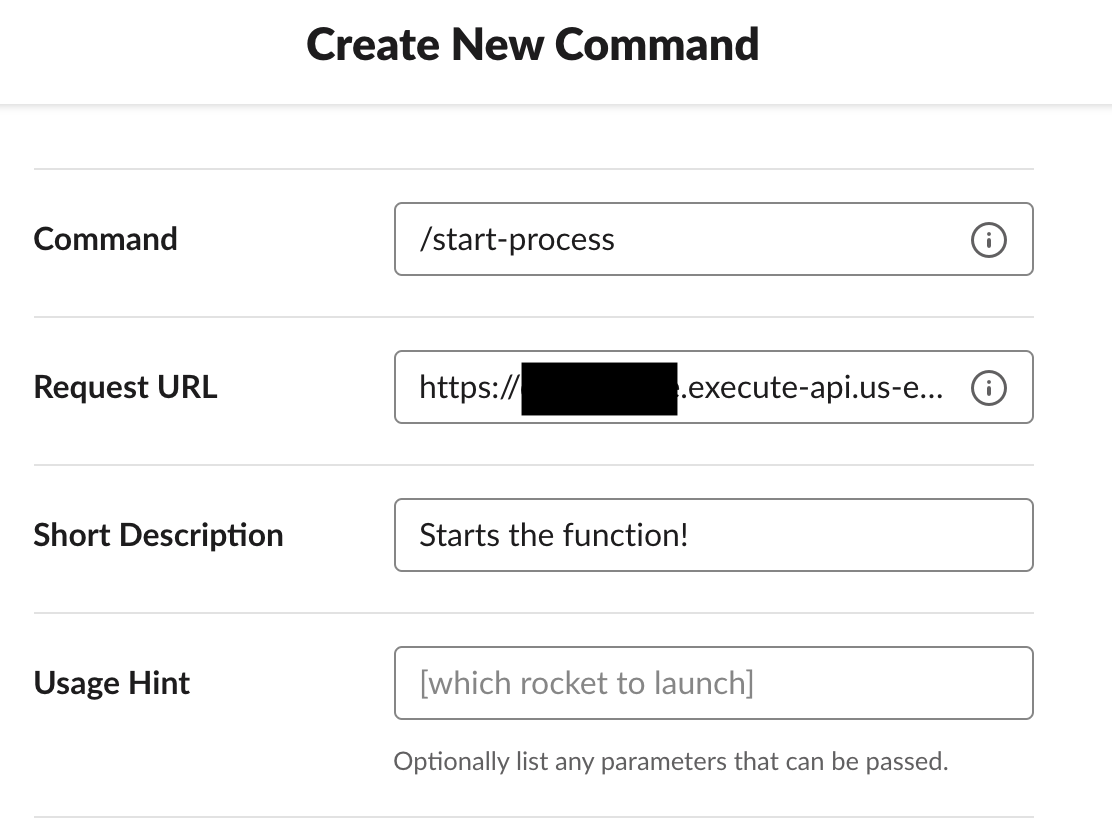Click the "Create New Command" heading

(532, 45)
